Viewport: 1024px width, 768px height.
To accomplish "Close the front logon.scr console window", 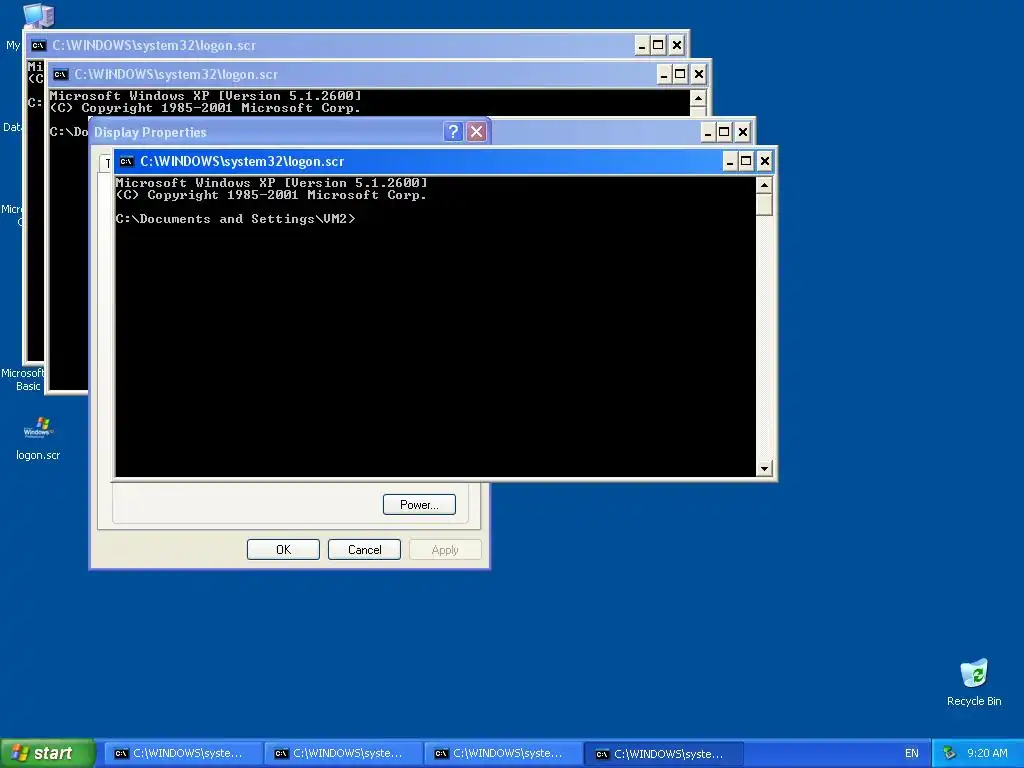I will click(x=765, y=161).
